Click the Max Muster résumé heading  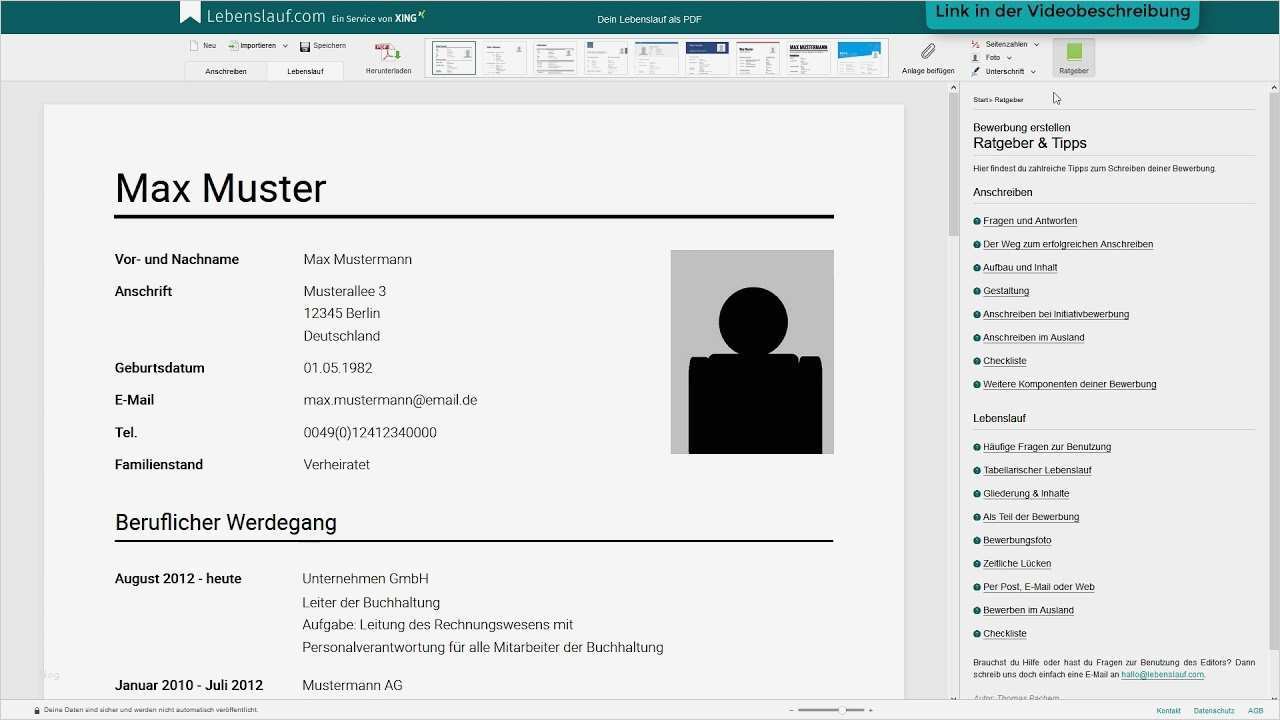(221, 188)
